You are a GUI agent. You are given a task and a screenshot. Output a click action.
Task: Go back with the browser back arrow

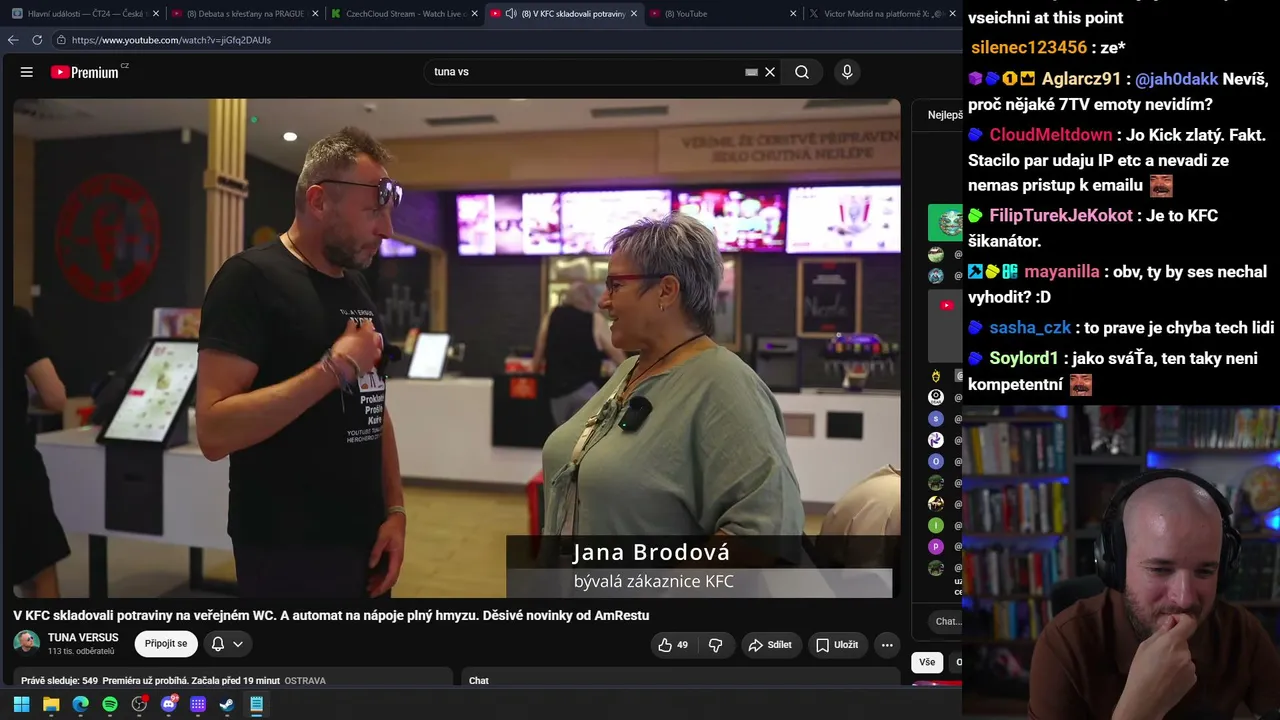[x=13, y=40]
